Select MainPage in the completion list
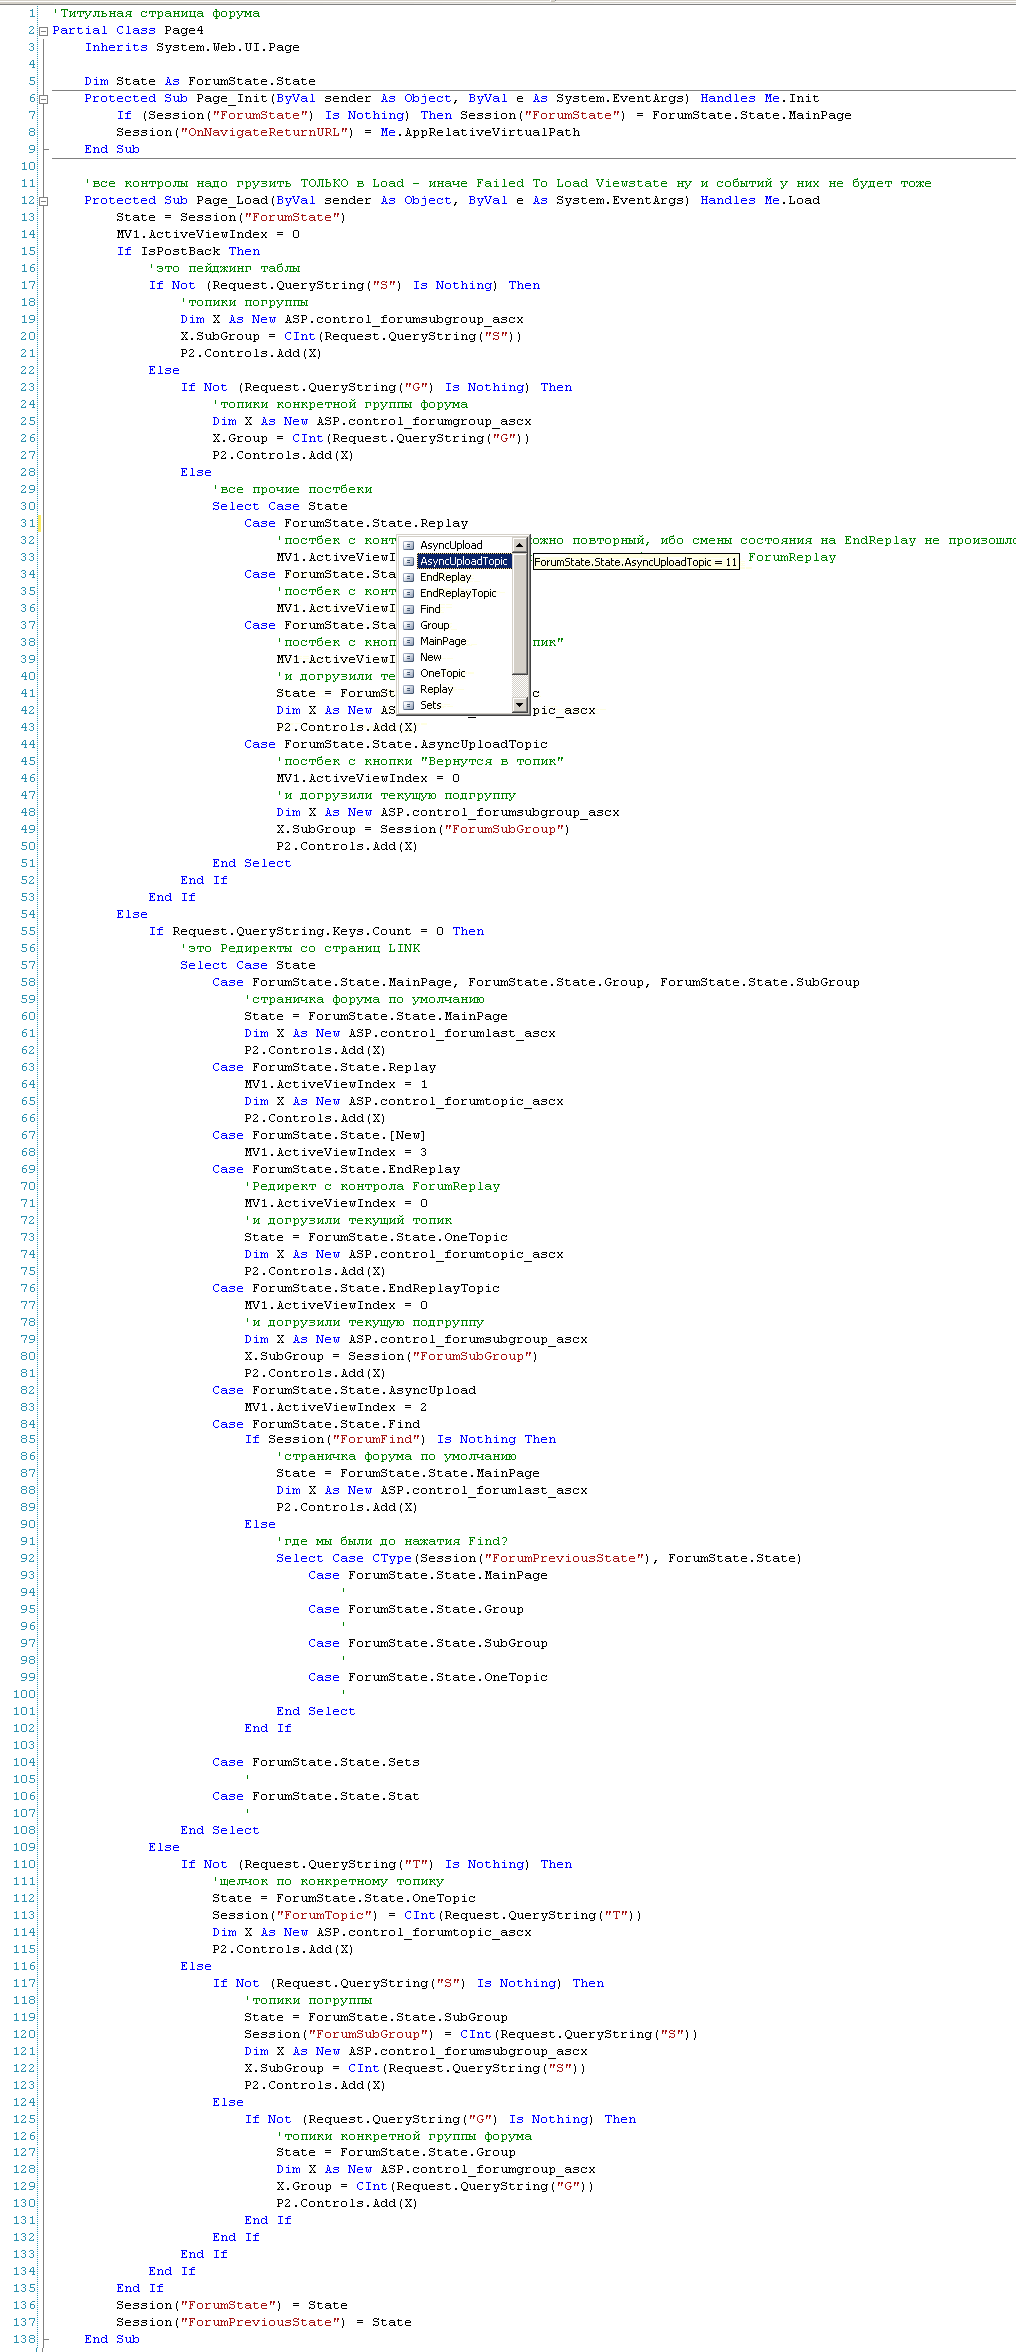This screenshot has height=2352, width=1016. point(443,641)
